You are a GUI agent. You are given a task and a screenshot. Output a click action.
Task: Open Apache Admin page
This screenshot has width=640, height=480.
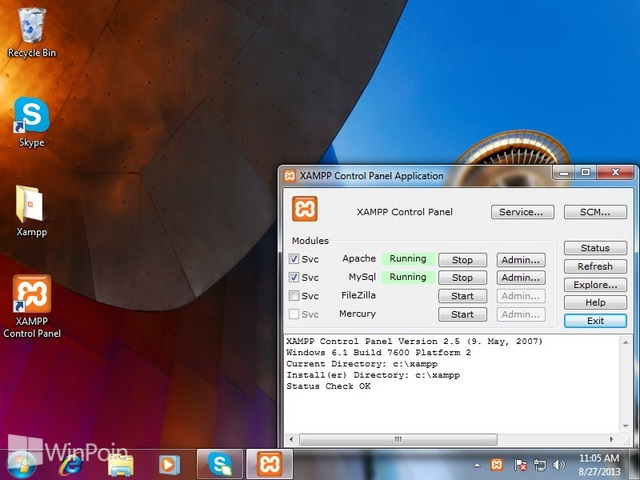[x=521, y=260]
